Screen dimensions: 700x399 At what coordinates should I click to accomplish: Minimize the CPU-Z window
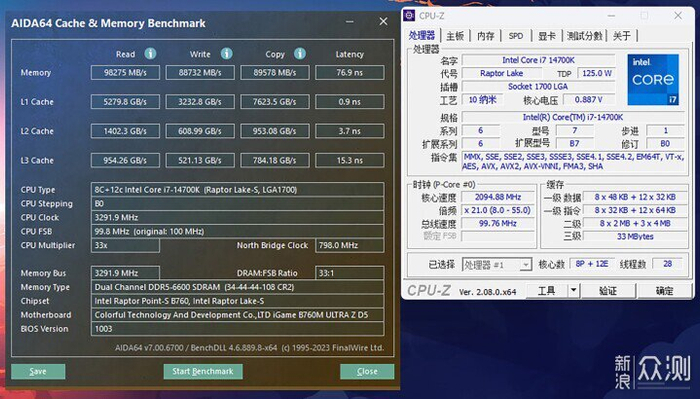(611, 16)
